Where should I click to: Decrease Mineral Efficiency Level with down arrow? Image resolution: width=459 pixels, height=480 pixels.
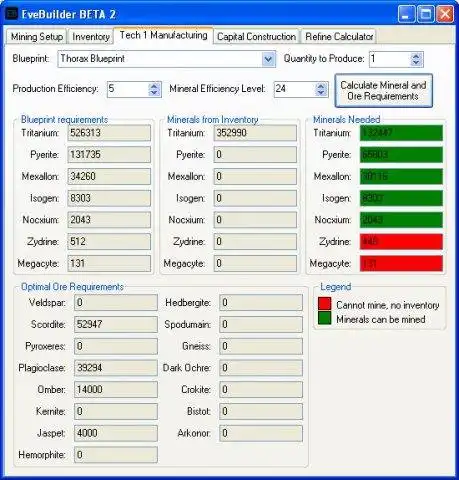point(321,93)
